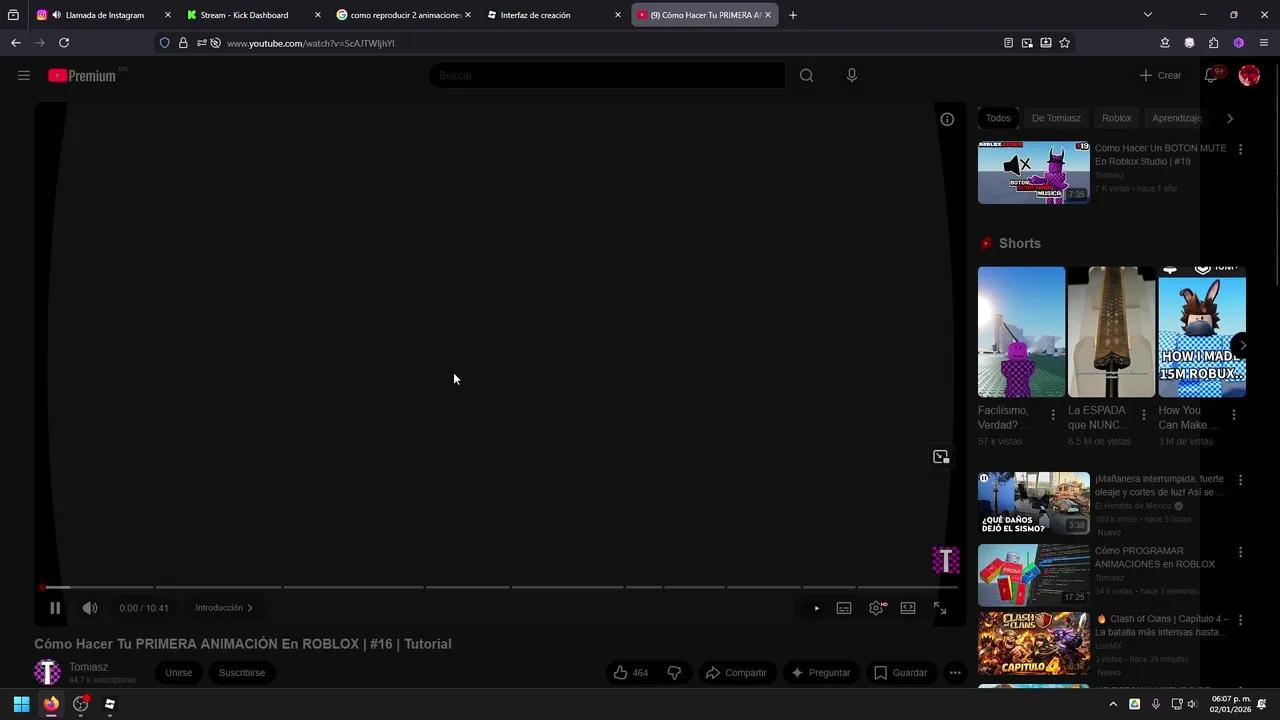Open options for the La ESPADA short

point(1143,414)
